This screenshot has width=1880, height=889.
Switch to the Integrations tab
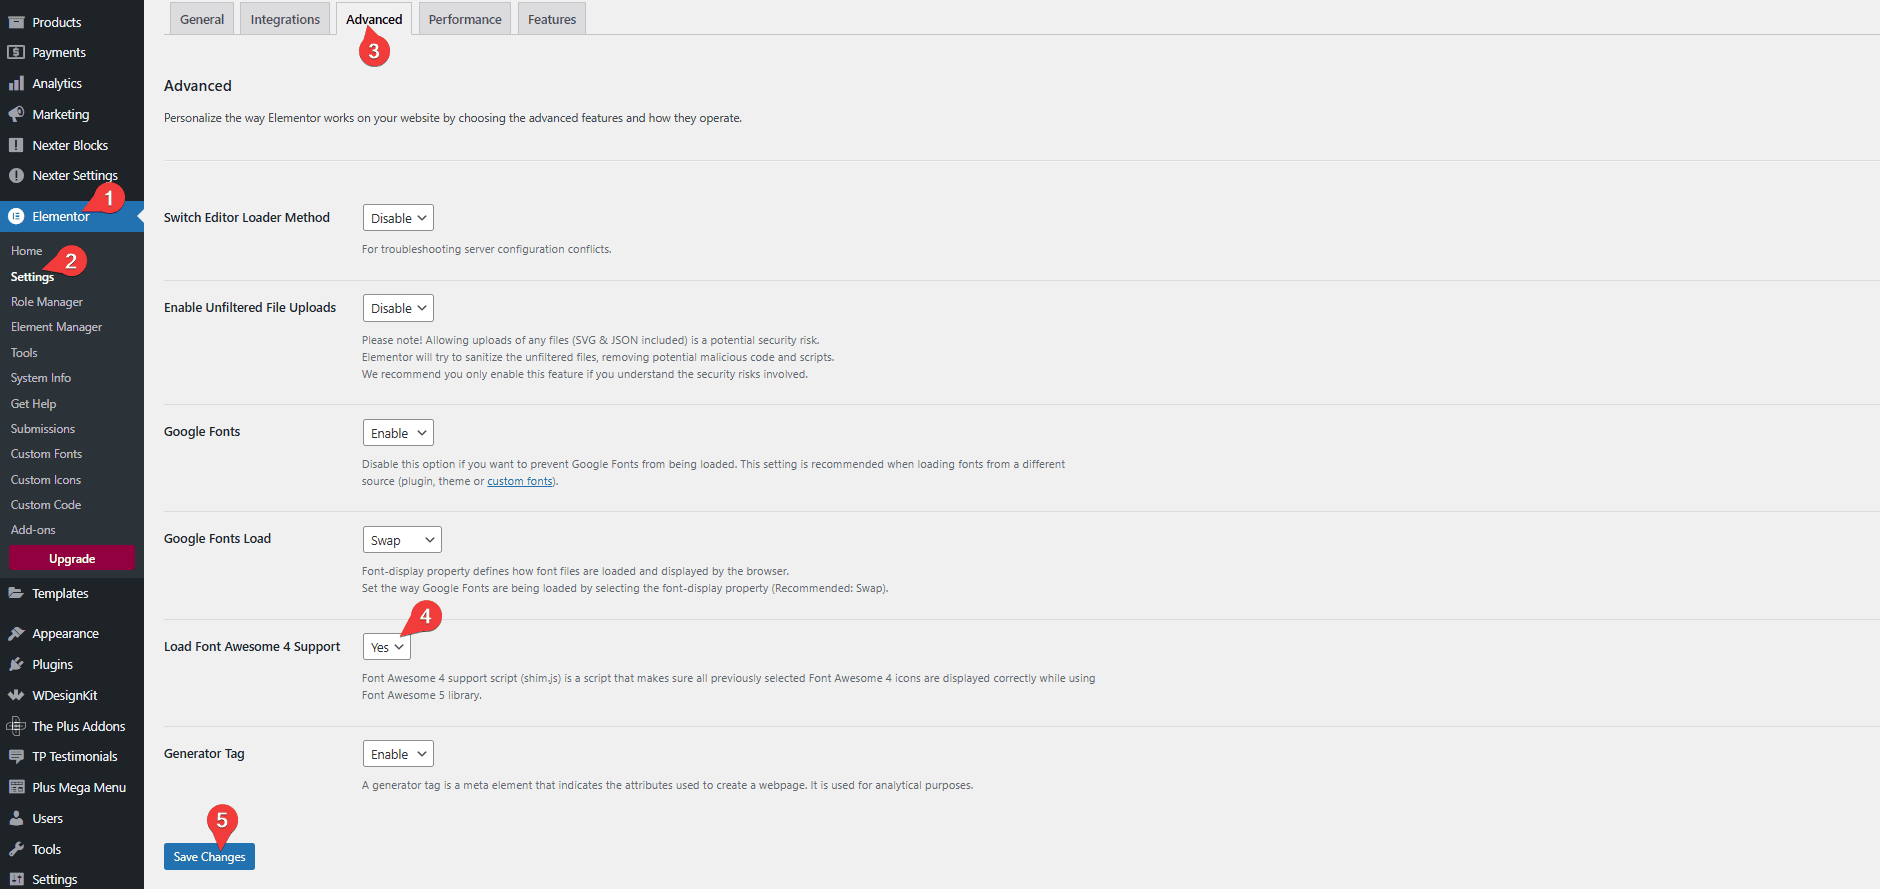click(285, 19)
